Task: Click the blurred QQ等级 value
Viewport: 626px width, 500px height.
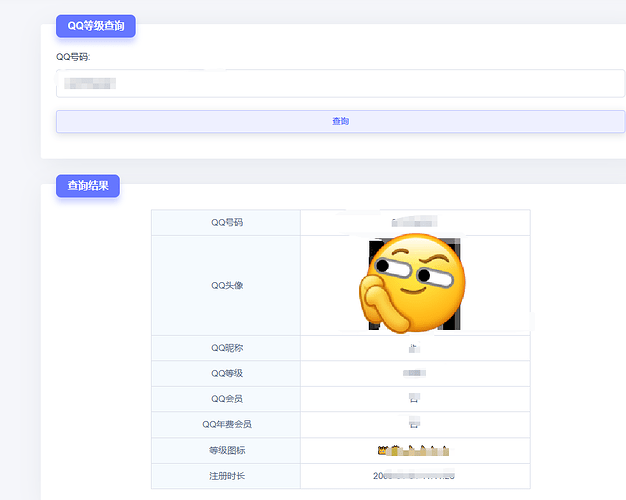Action: tap(414, 373)
